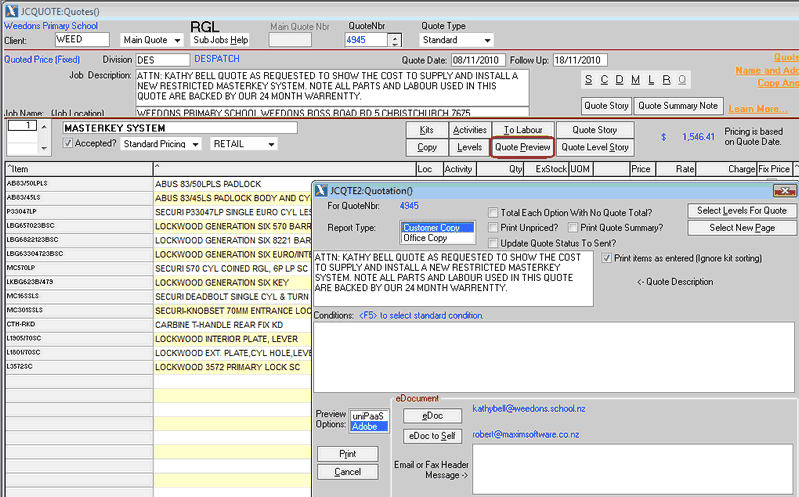Click the robert@maximsoftware.co.nz email address
The width and height of the screenshot is (799, 497).
[x=525, y=435]
